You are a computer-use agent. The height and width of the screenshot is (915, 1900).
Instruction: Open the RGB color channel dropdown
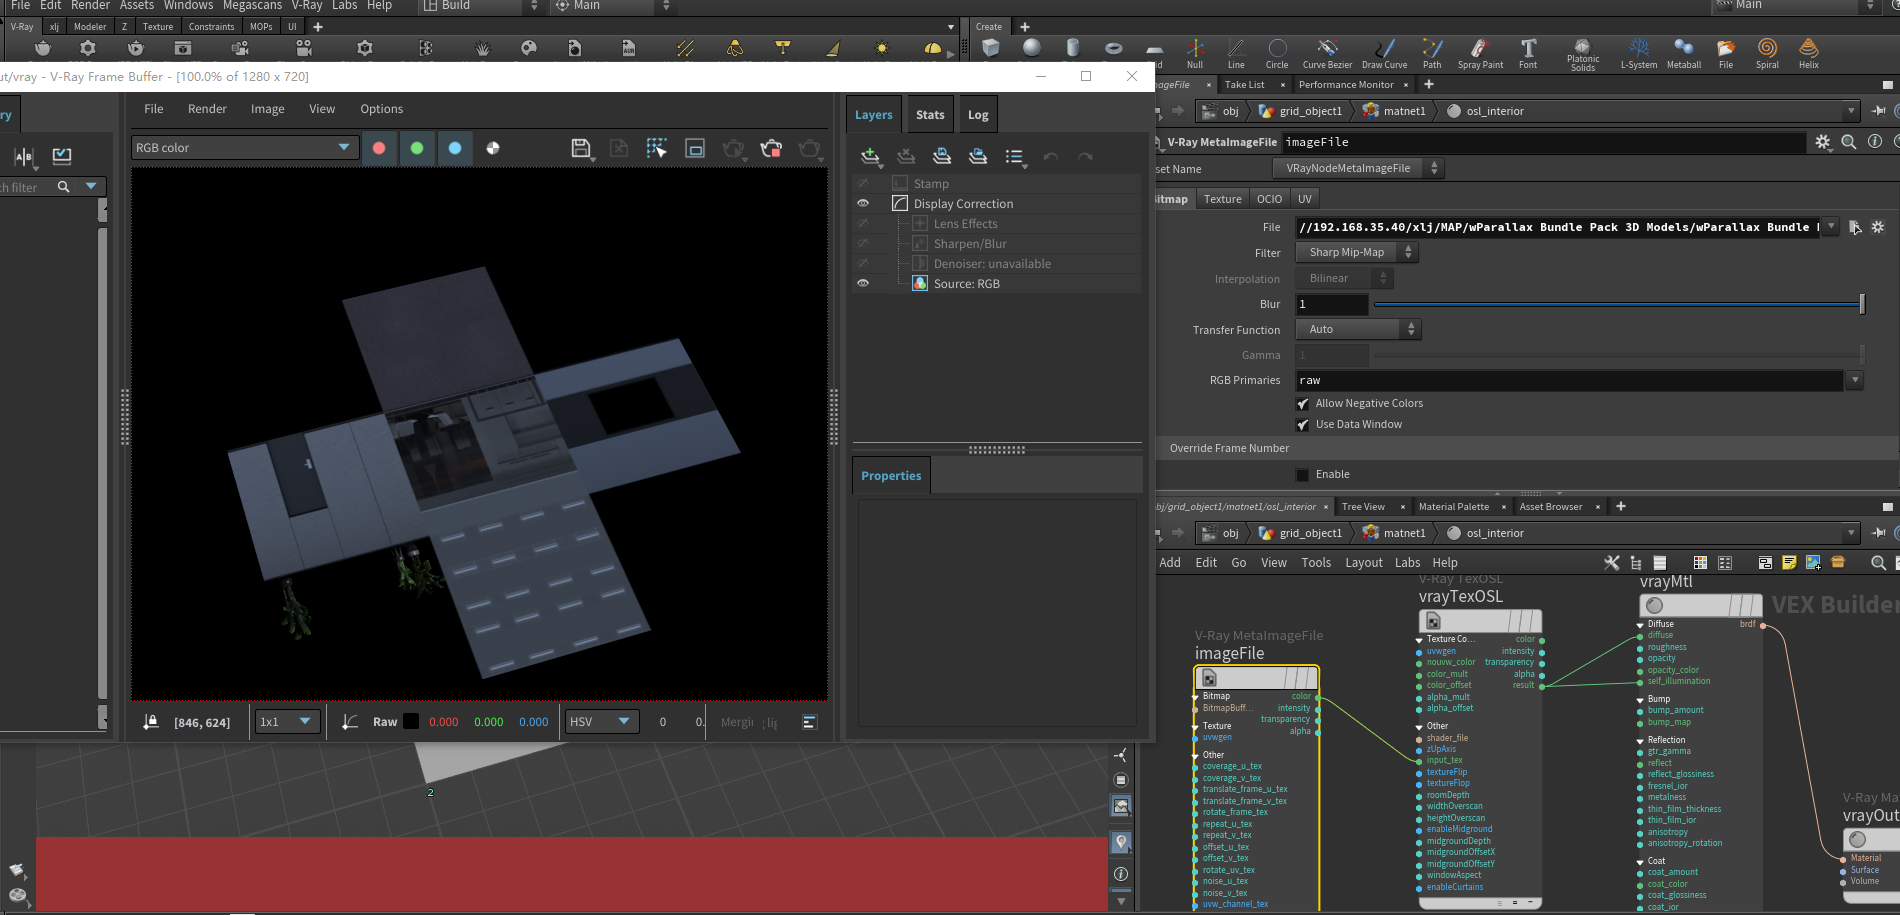click(243, 148)
